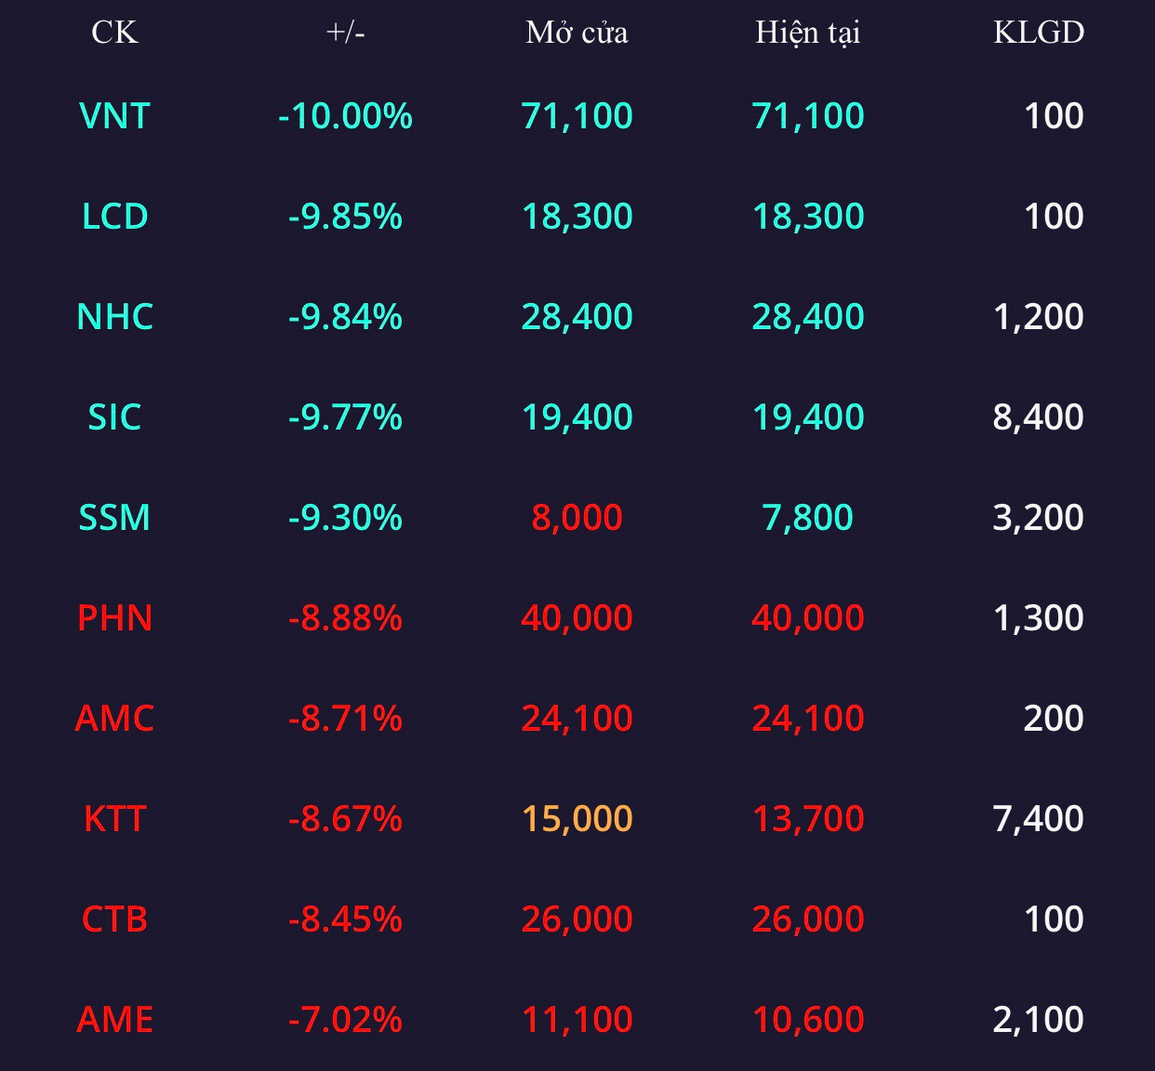Click SIC's trading volume 8,400

point(1038,417)
